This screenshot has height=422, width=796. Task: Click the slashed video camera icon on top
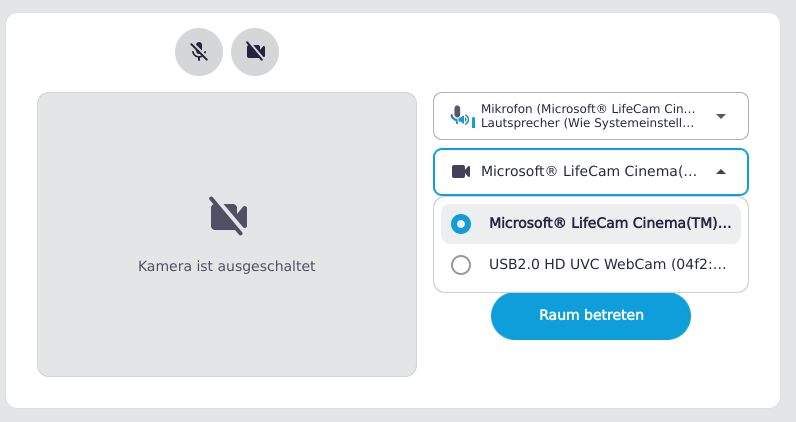[x=255, y=52]
